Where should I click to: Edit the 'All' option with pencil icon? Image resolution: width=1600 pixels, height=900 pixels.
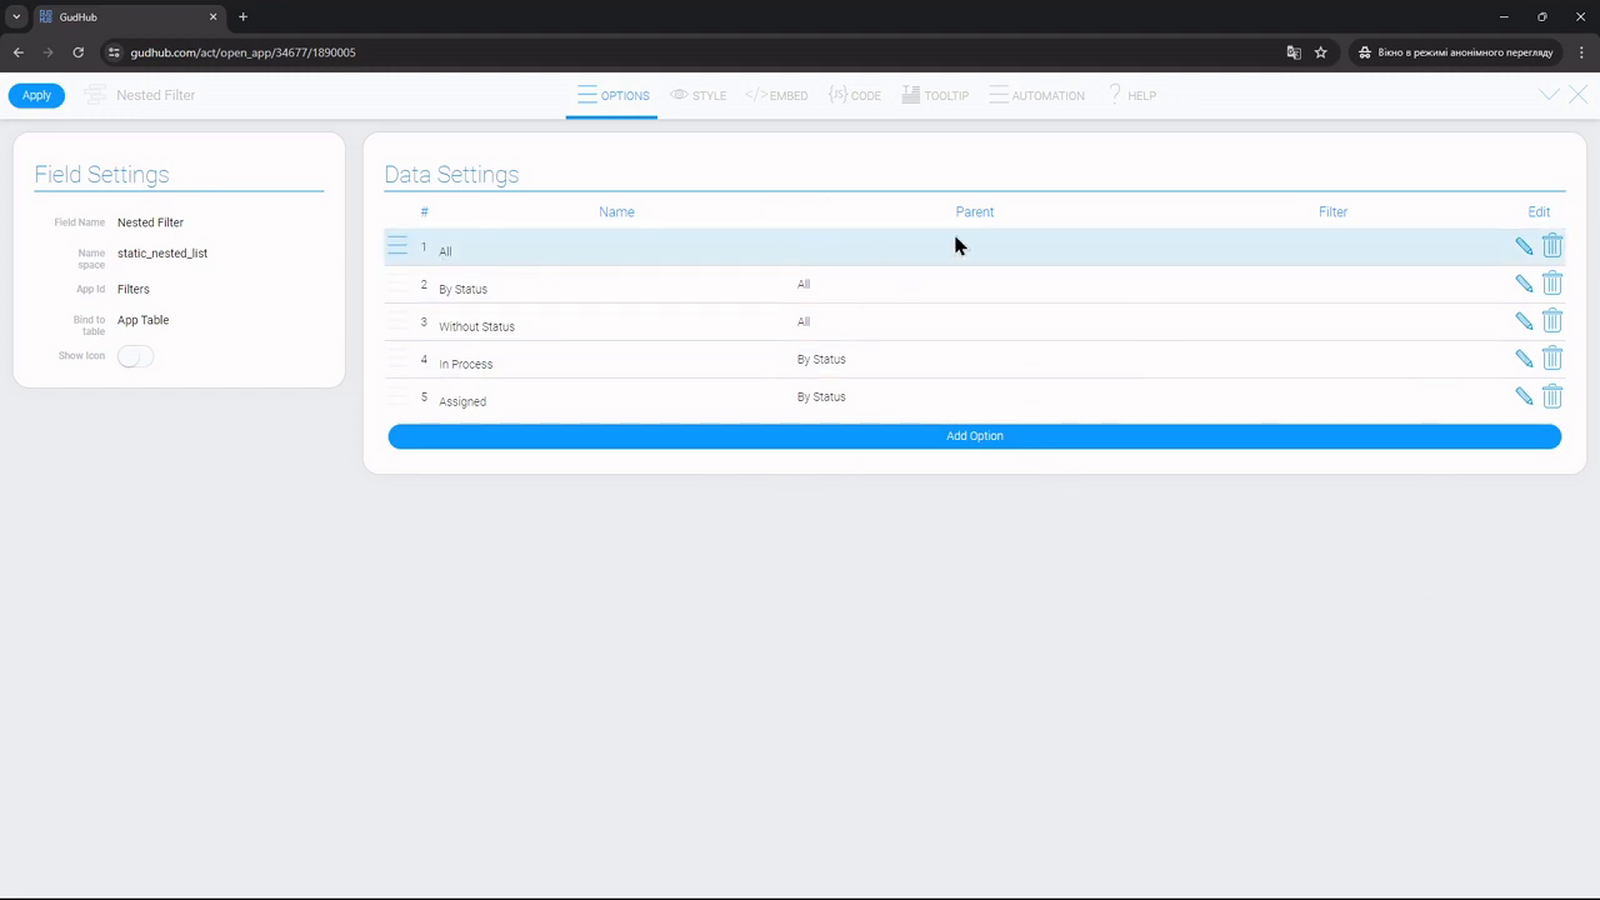tap(1524, 246)
